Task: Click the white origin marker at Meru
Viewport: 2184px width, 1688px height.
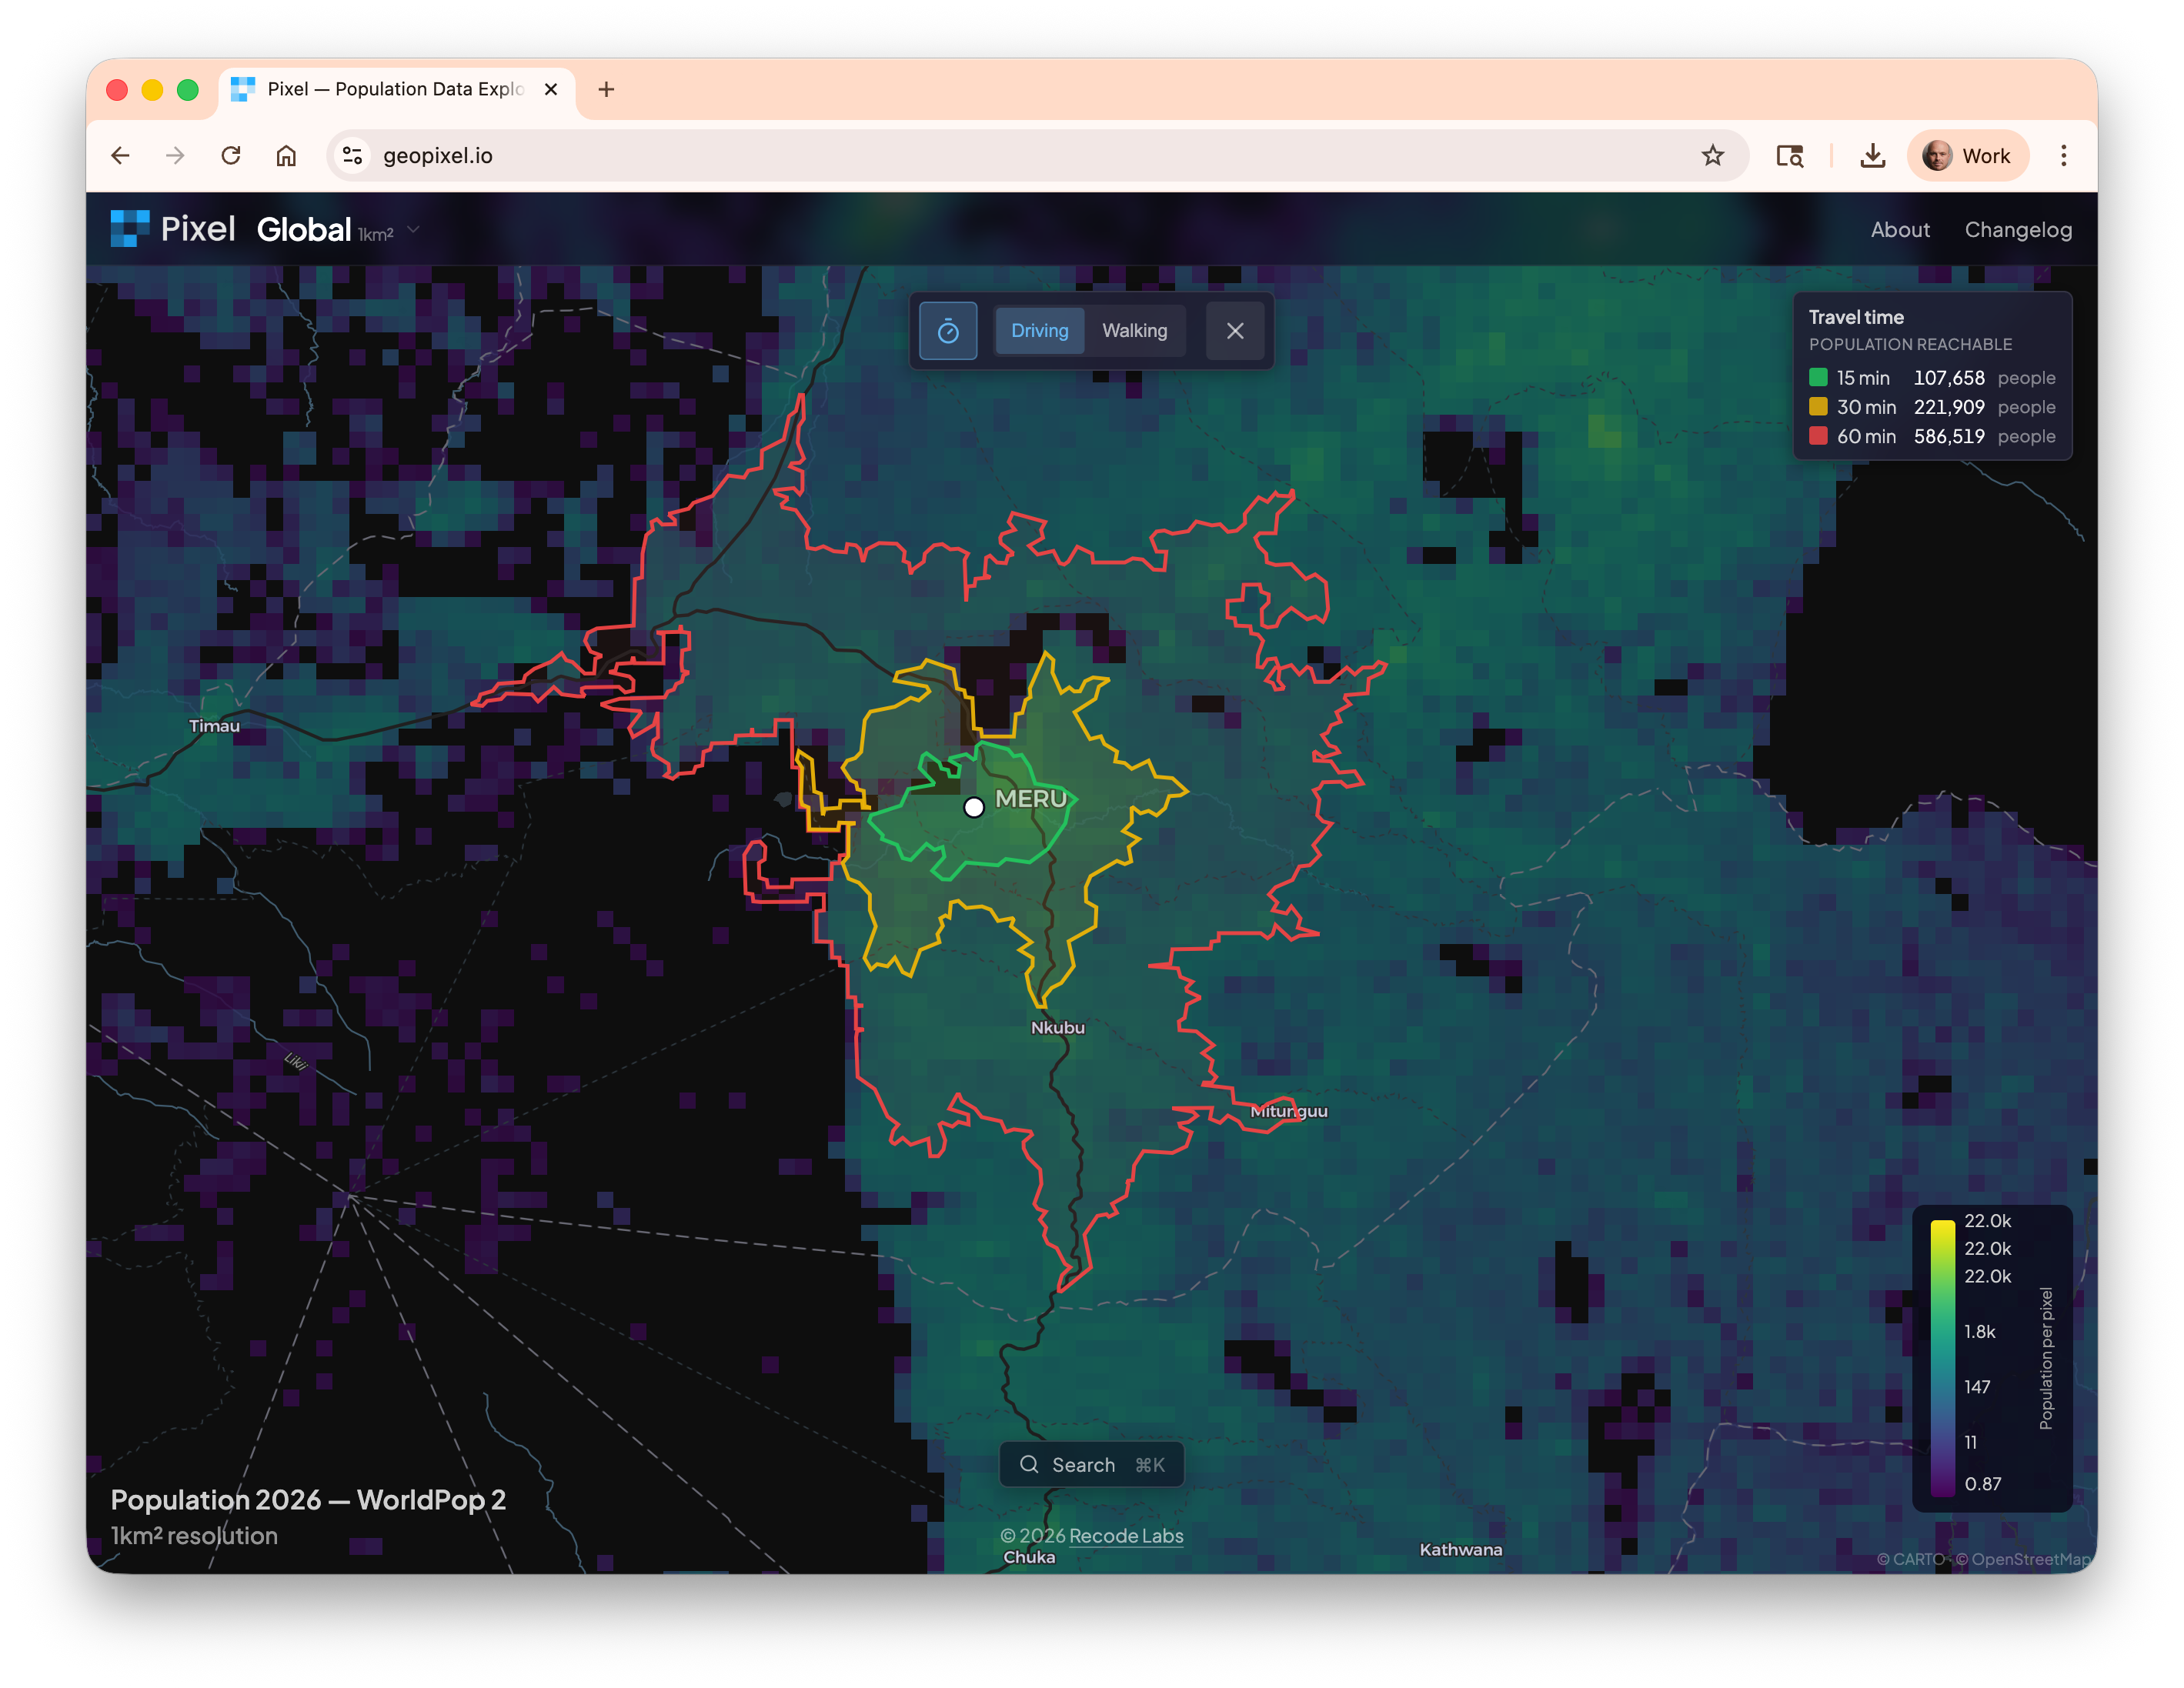Action: click(x=973, y=807)
